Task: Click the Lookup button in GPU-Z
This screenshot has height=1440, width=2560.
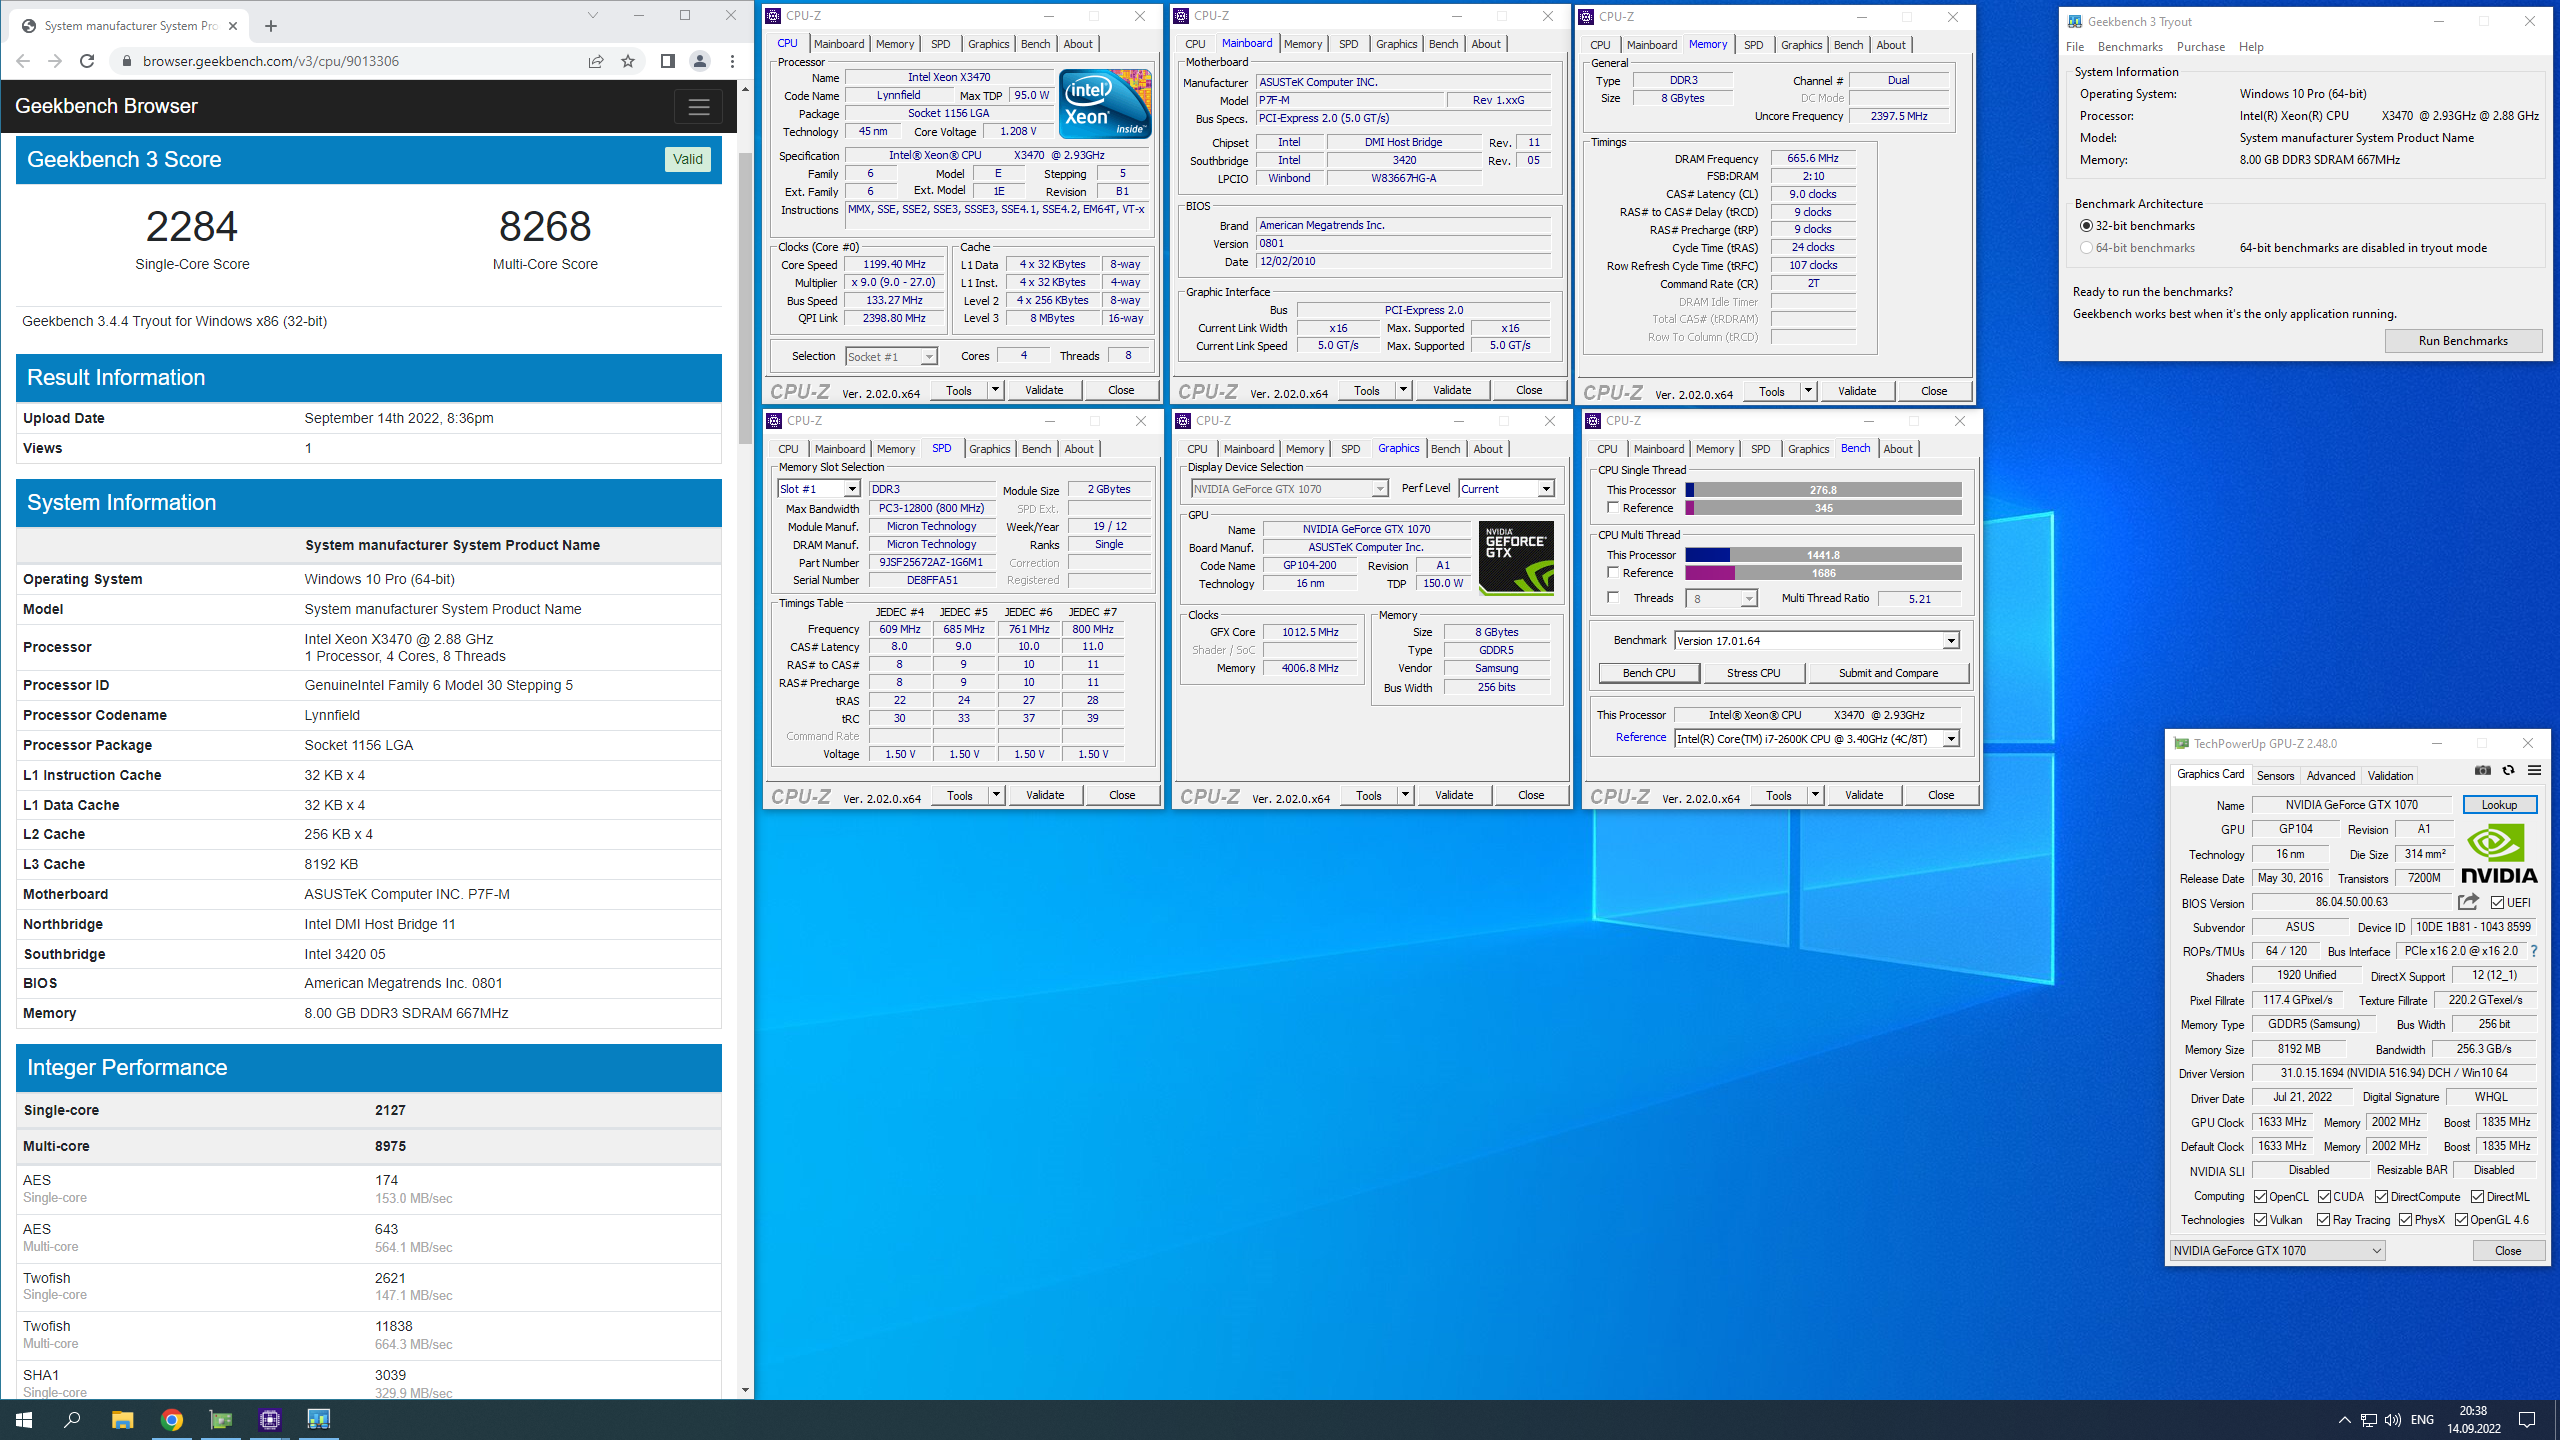Action: pyautogui.click(x=2498, y=805)
